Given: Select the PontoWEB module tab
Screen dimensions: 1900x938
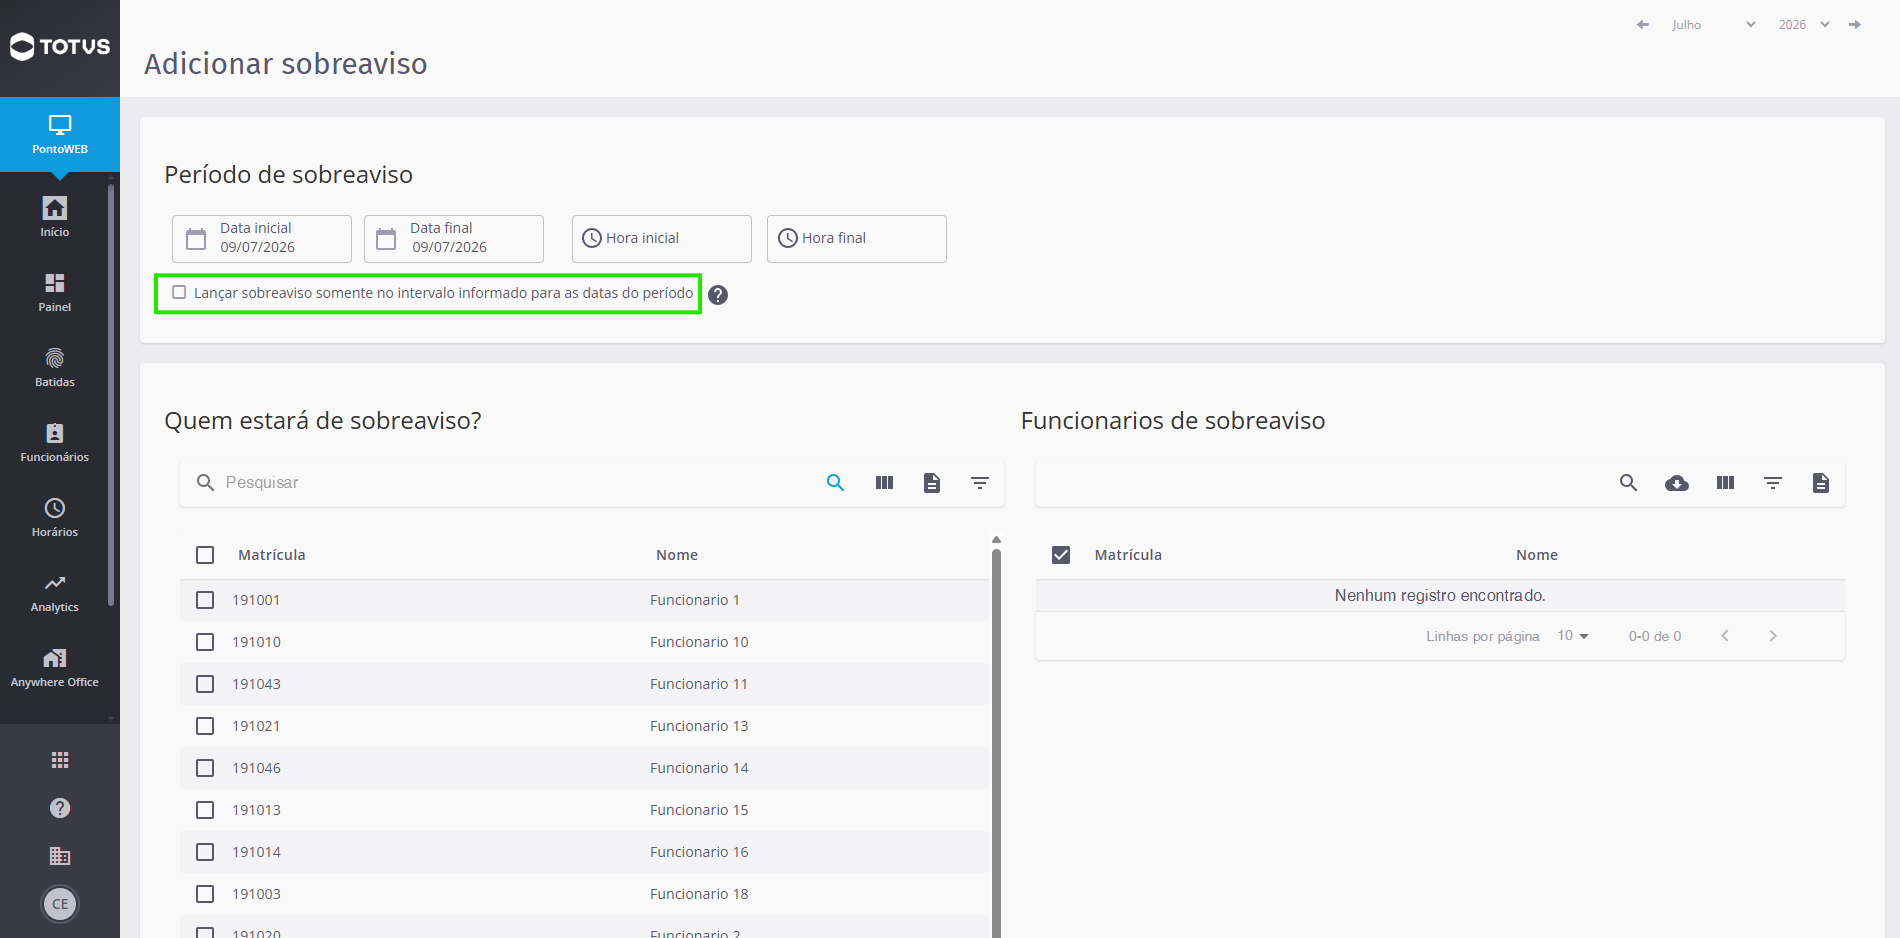Looking at the screenshot, I should click(60, 135).
